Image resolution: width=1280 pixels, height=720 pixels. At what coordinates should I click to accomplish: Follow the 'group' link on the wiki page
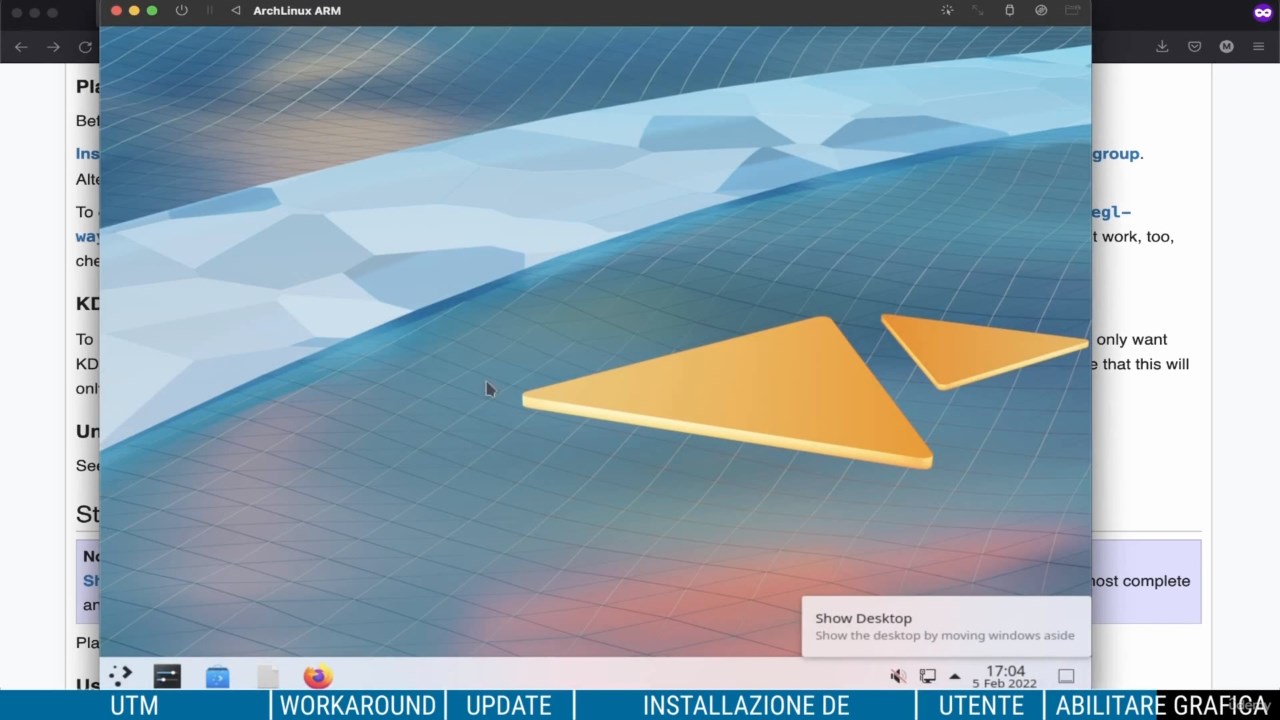click(x=1115, y=153)
